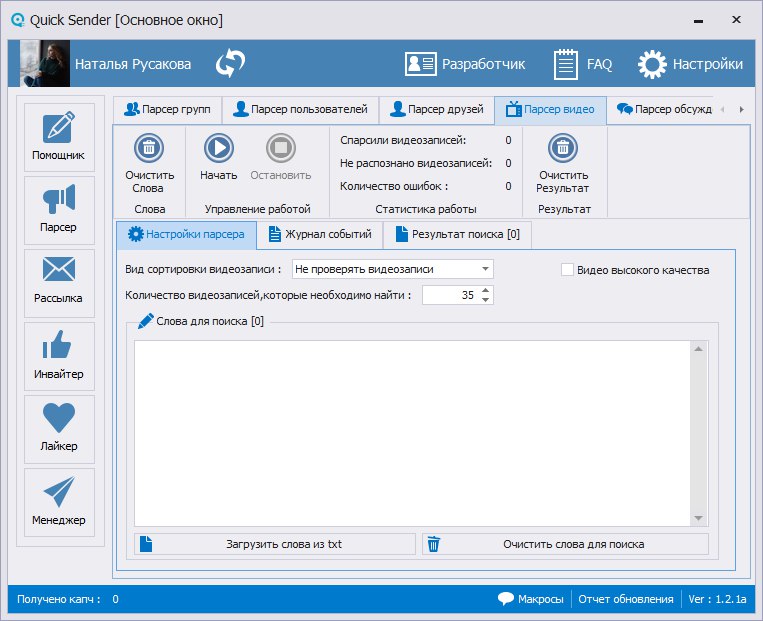Open the FAQ notepad icon

point(582,64)
